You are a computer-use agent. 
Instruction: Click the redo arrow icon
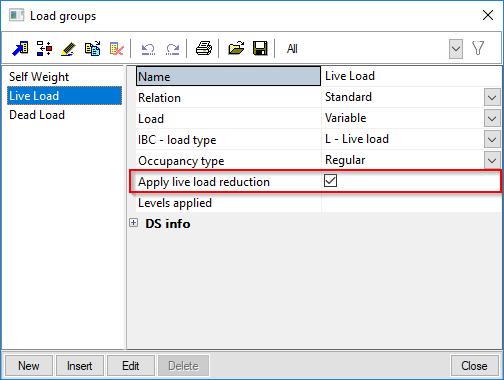[172, 49]
